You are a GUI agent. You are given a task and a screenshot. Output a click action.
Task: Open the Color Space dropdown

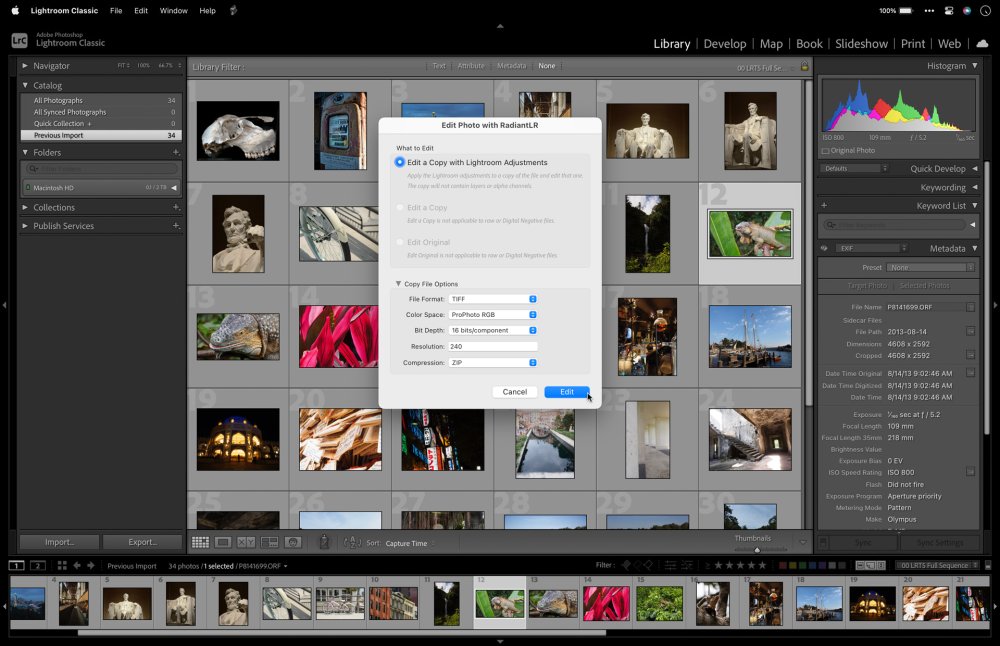[x=493, y=315]
